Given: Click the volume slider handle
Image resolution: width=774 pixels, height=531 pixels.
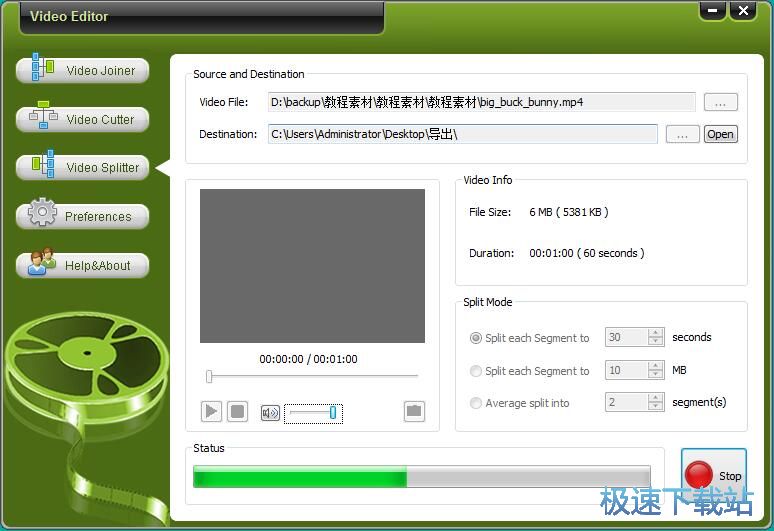Looking at the screenshot, I should click(x=333, y=413).
